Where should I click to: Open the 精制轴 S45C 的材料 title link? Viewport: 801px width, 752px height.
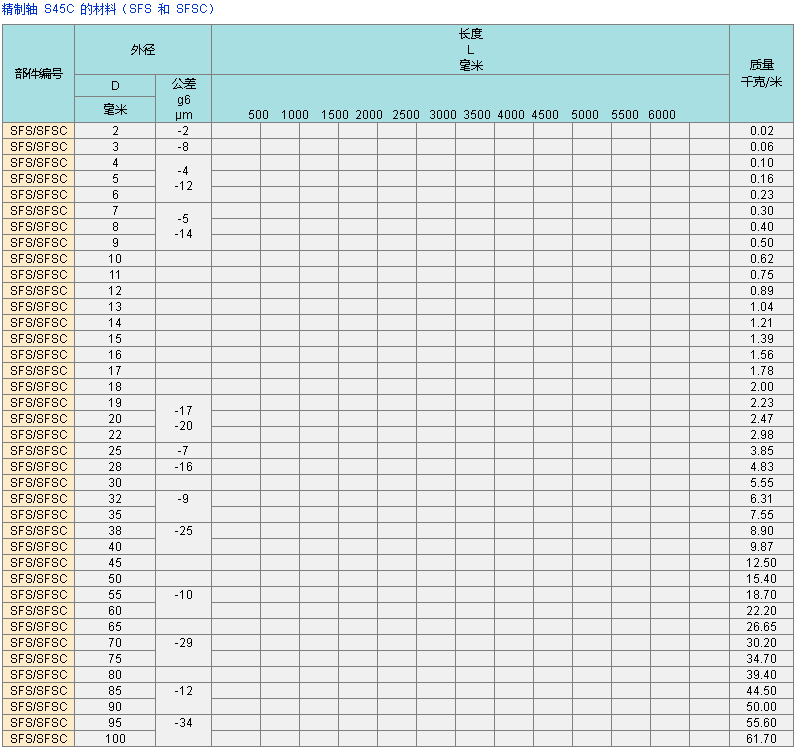108,9
